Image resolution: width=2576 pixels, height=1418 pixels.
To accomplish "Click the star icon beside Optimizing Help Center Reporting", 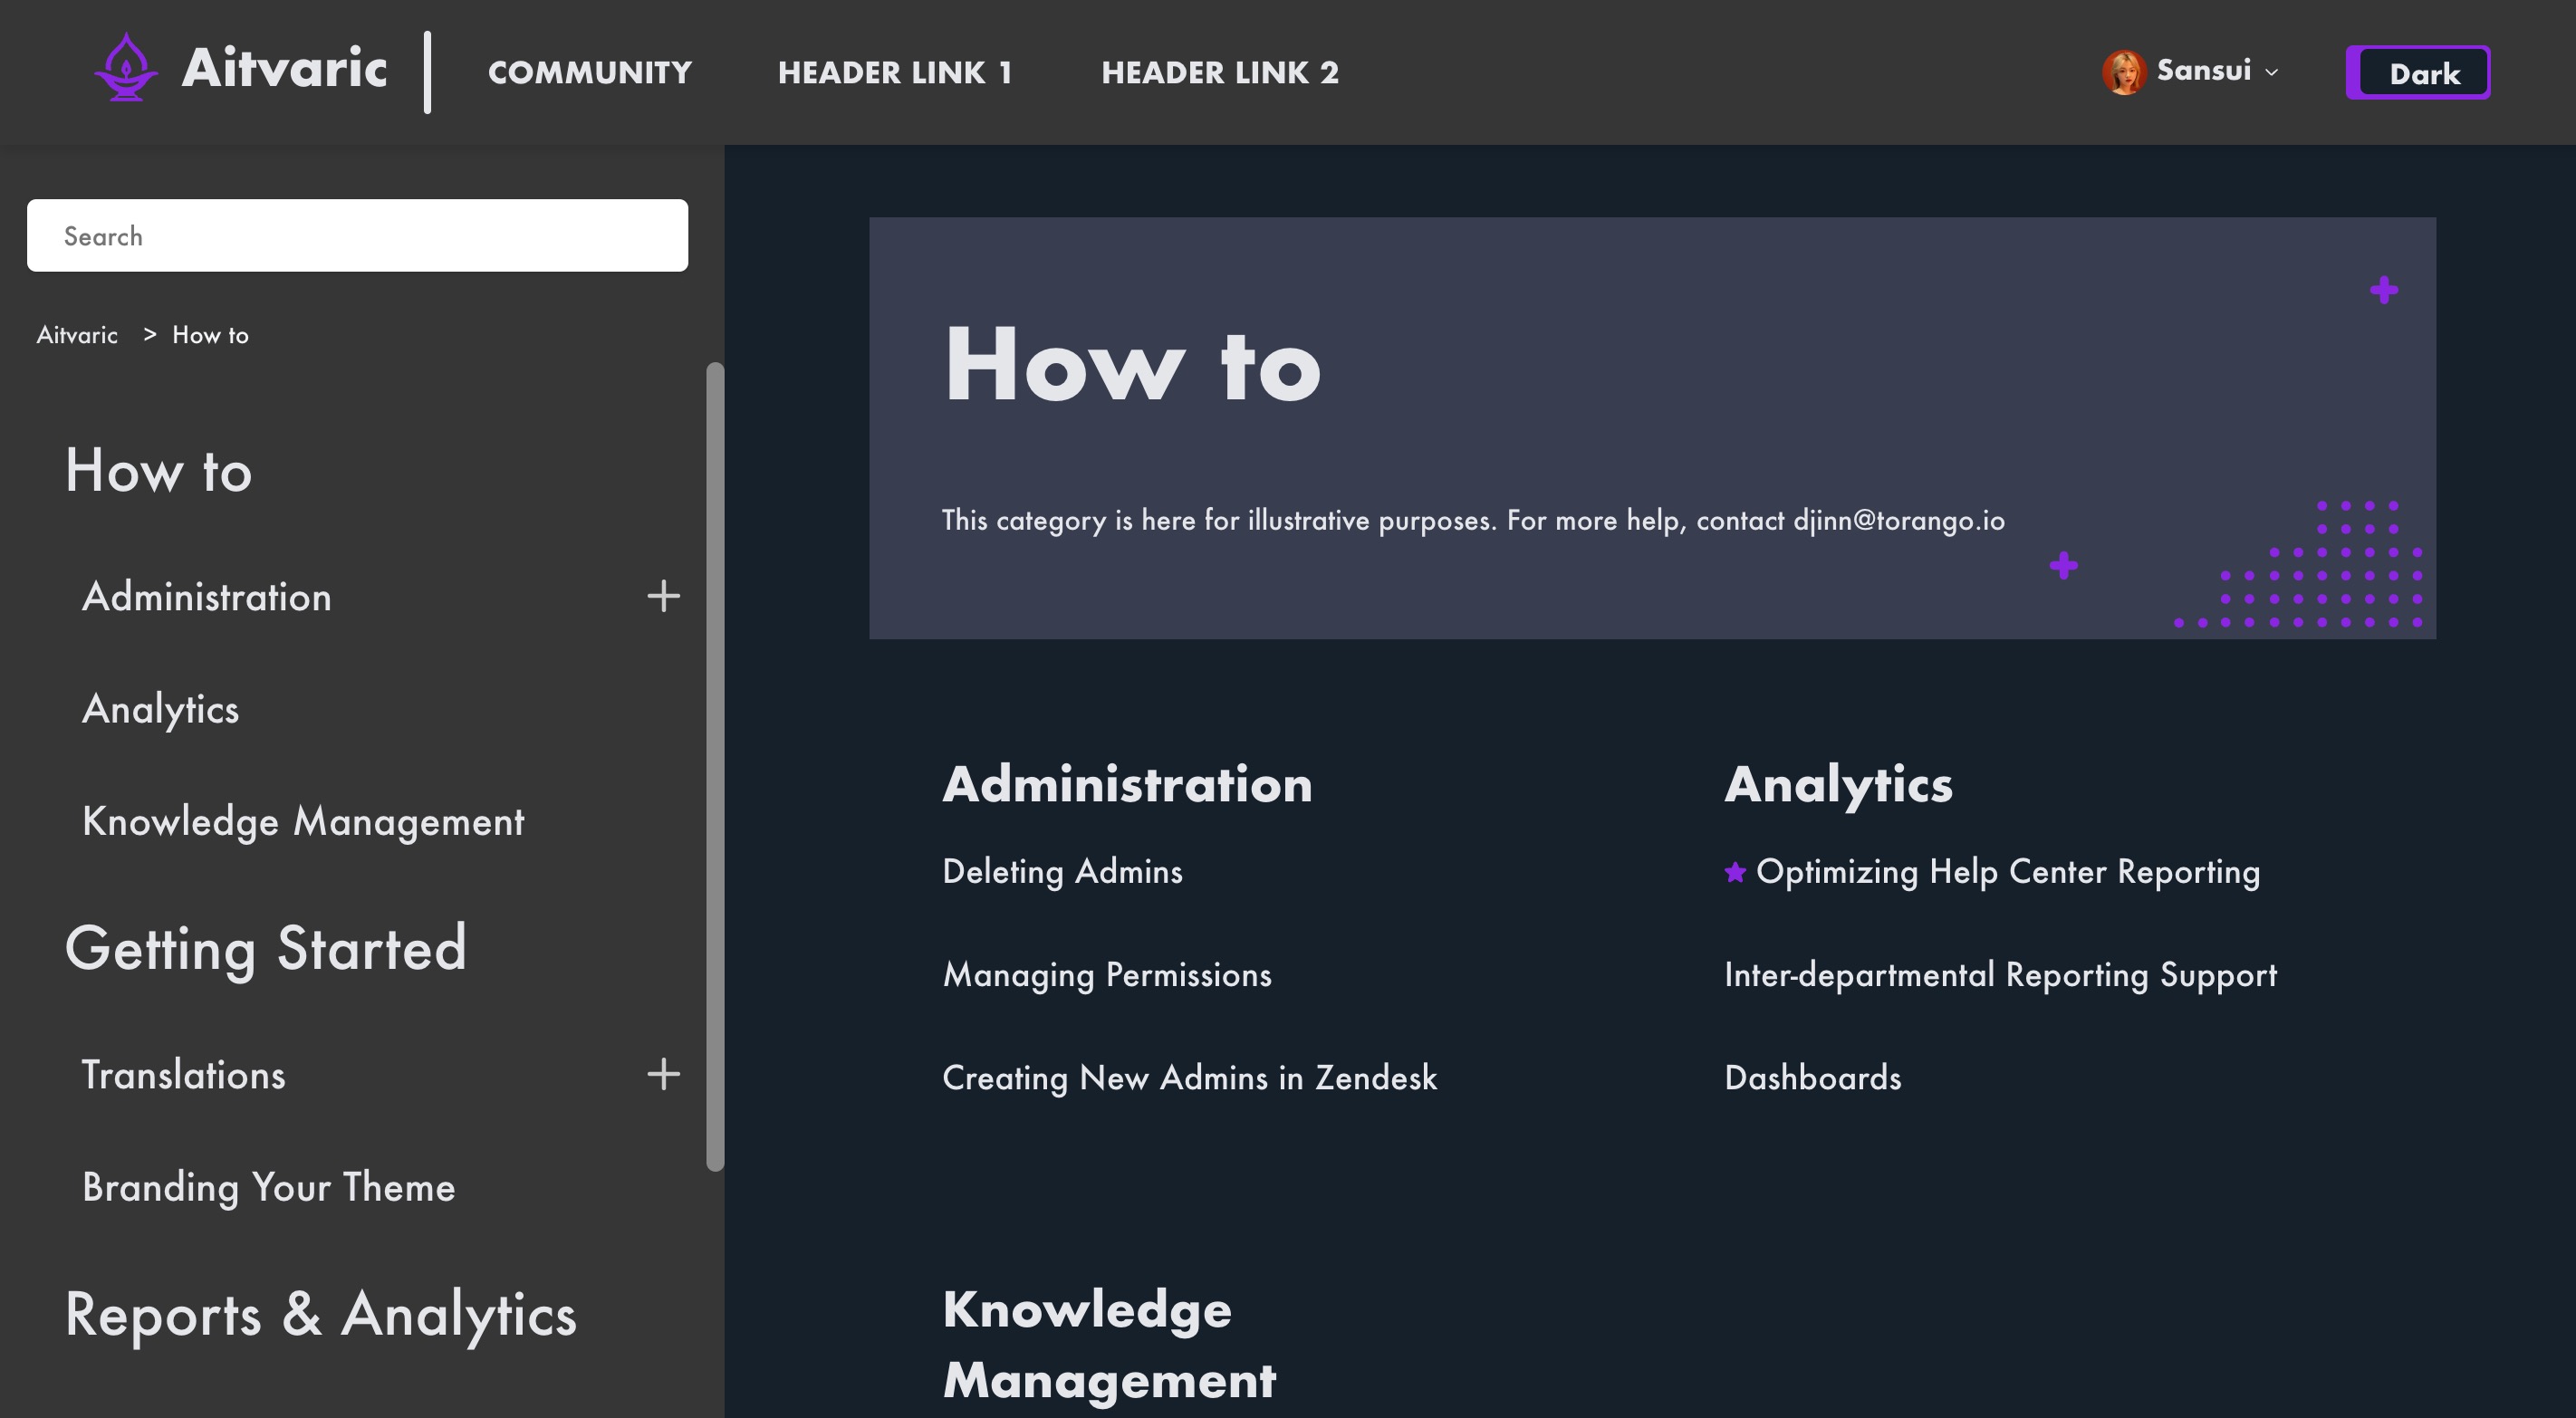I will pos(1735,872).
